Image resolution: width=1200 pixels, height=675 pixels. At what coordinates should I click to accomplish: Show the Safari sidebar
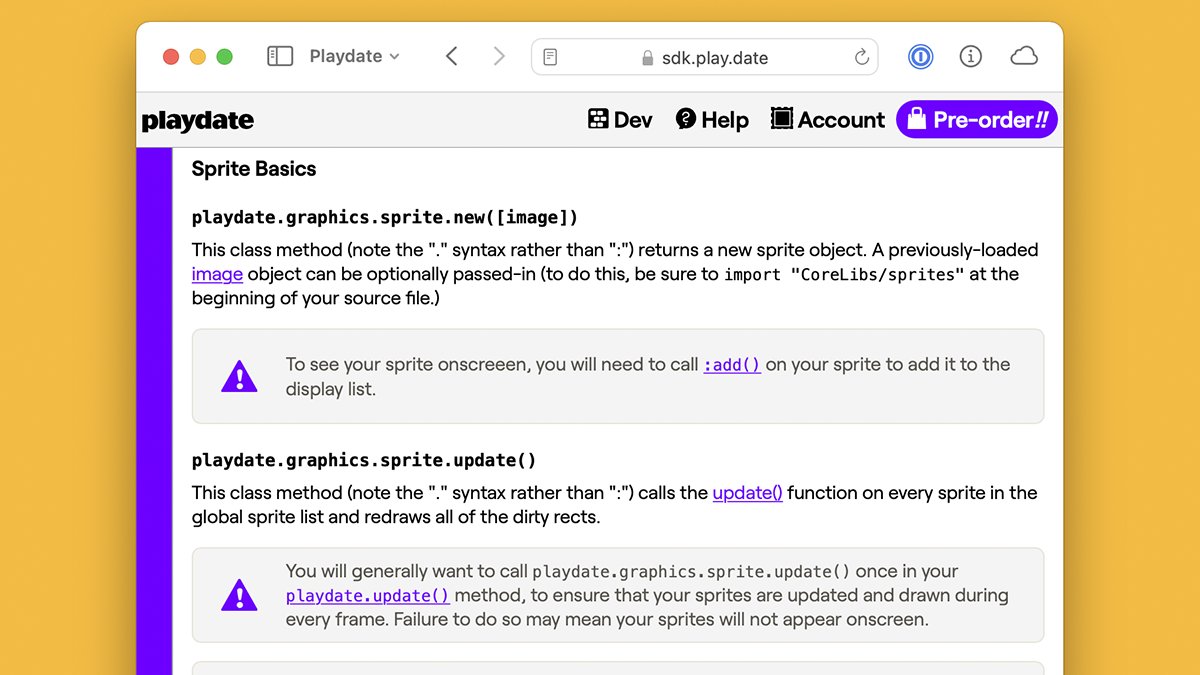click(x=280, y=57)
